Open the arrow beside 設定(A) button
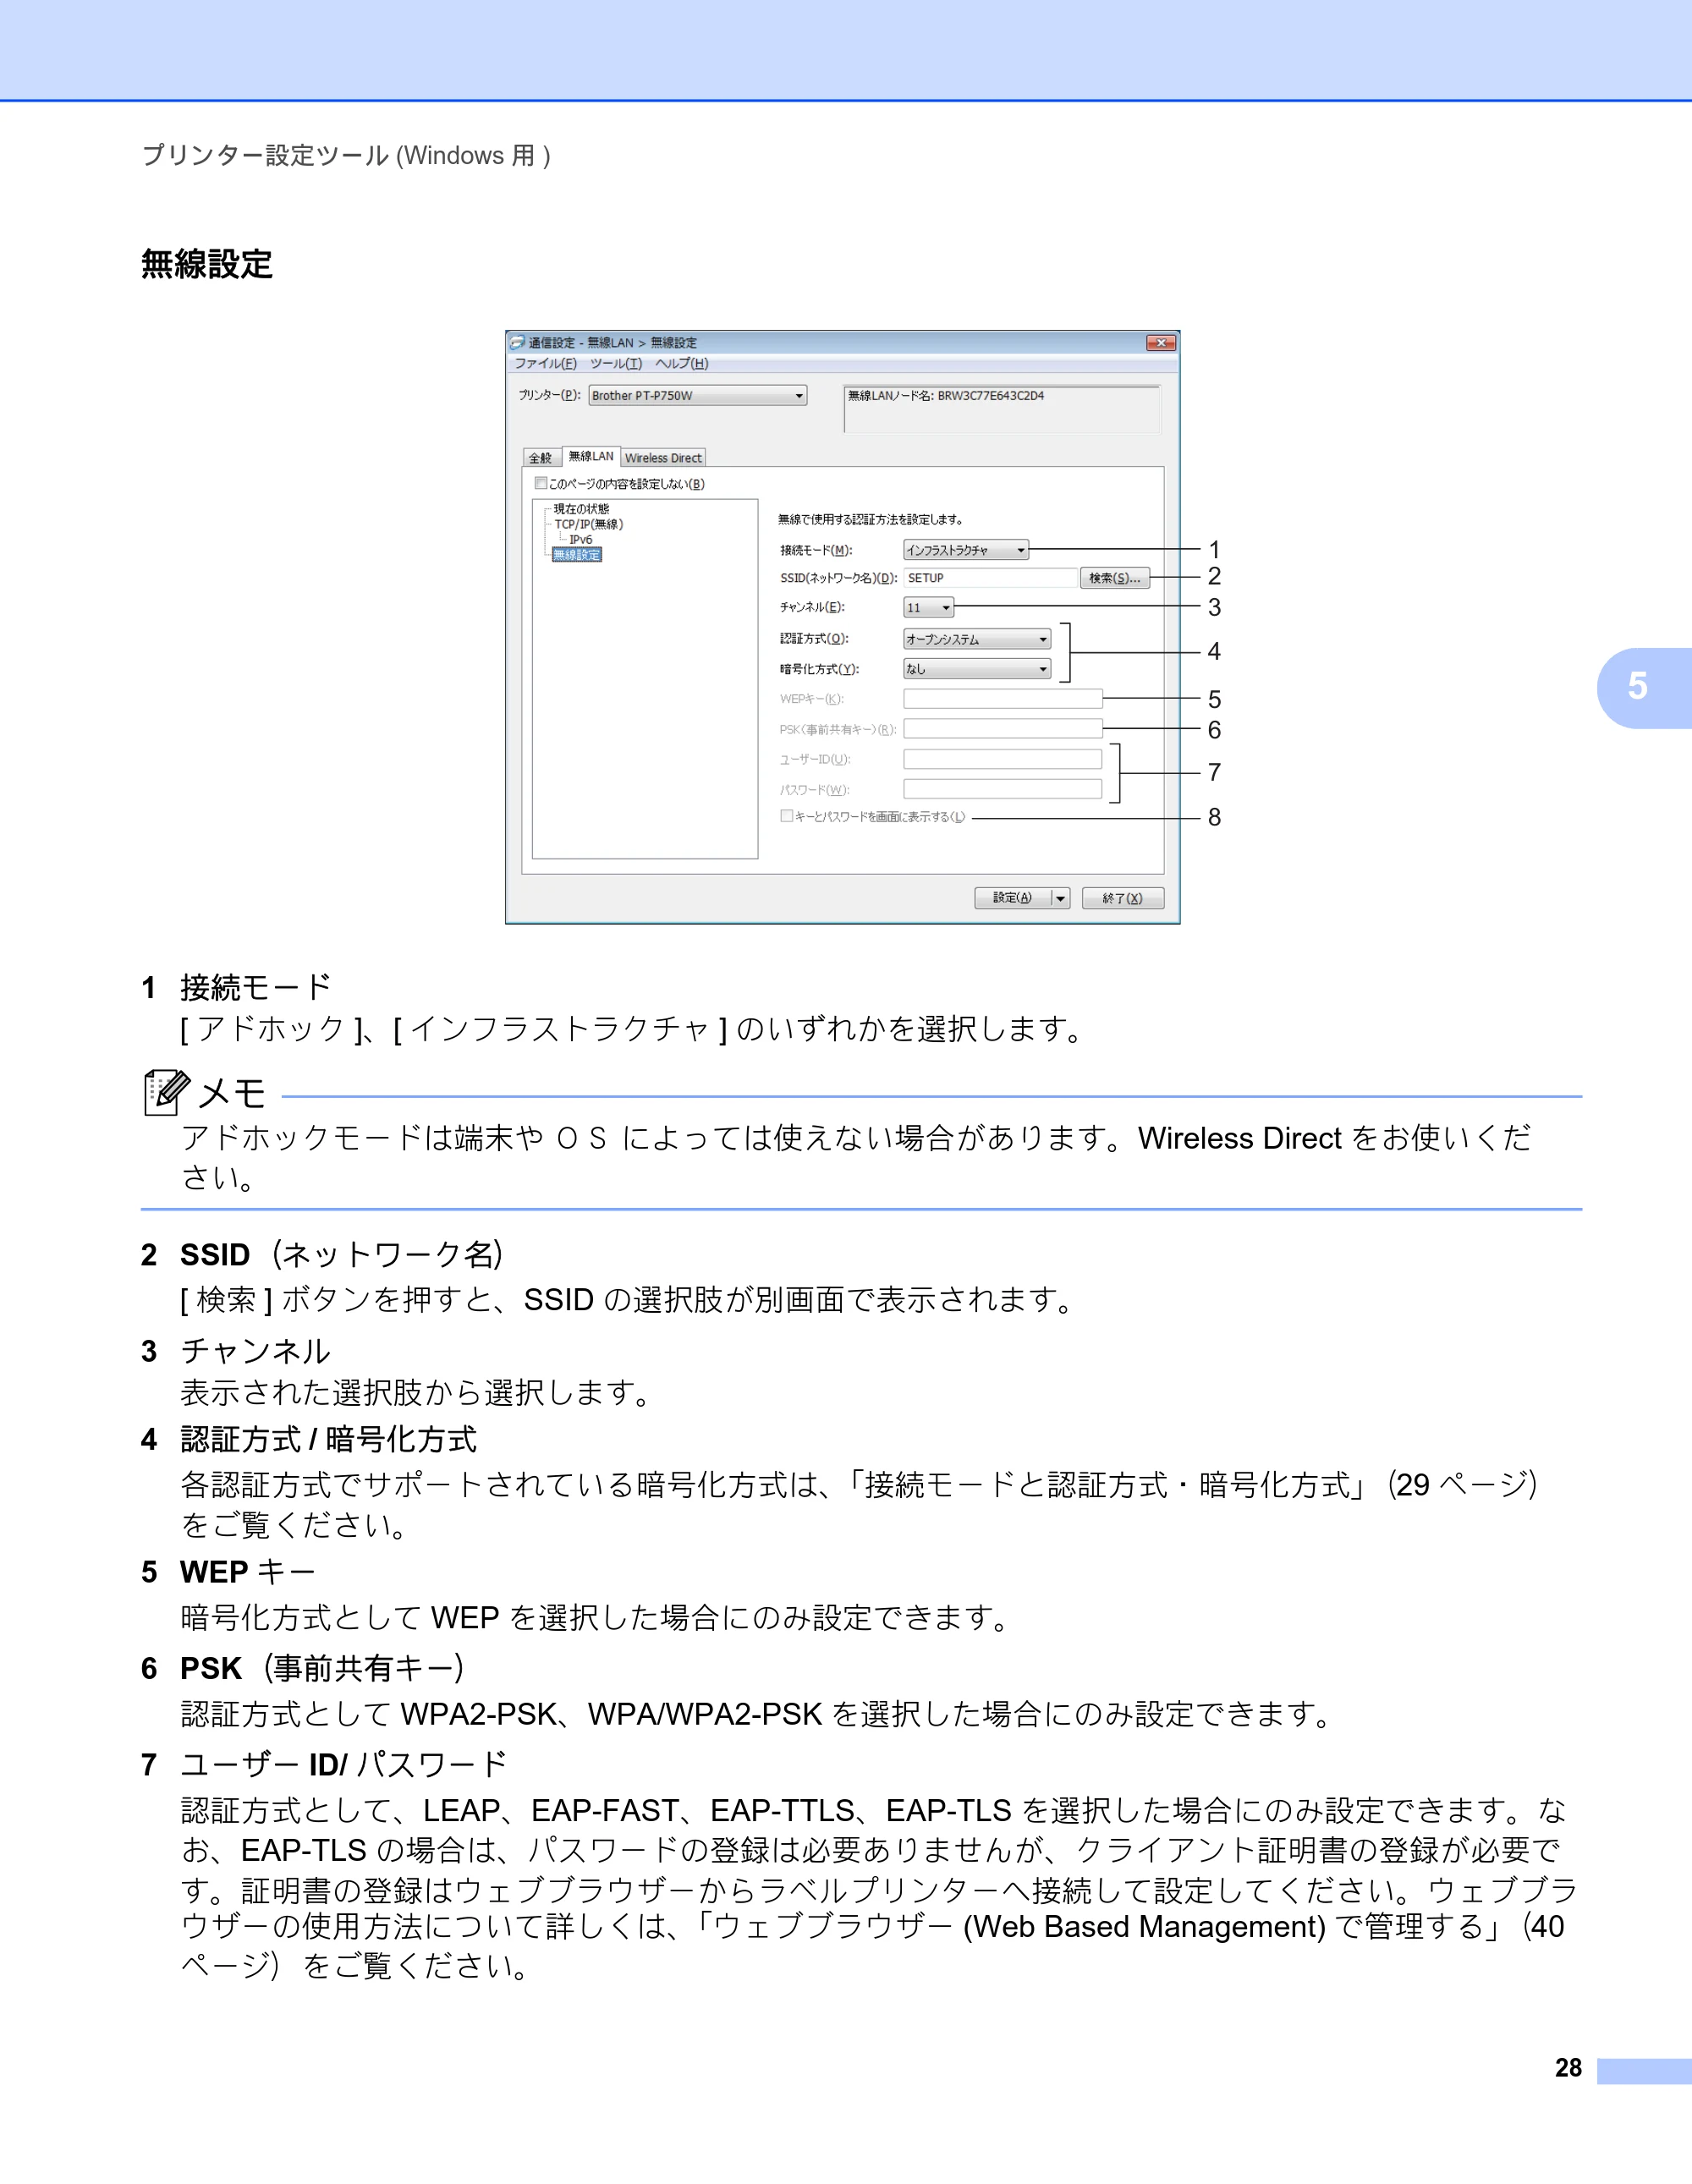Viewport: 1692px width, 2184px height. click(x=1061, y=898)
